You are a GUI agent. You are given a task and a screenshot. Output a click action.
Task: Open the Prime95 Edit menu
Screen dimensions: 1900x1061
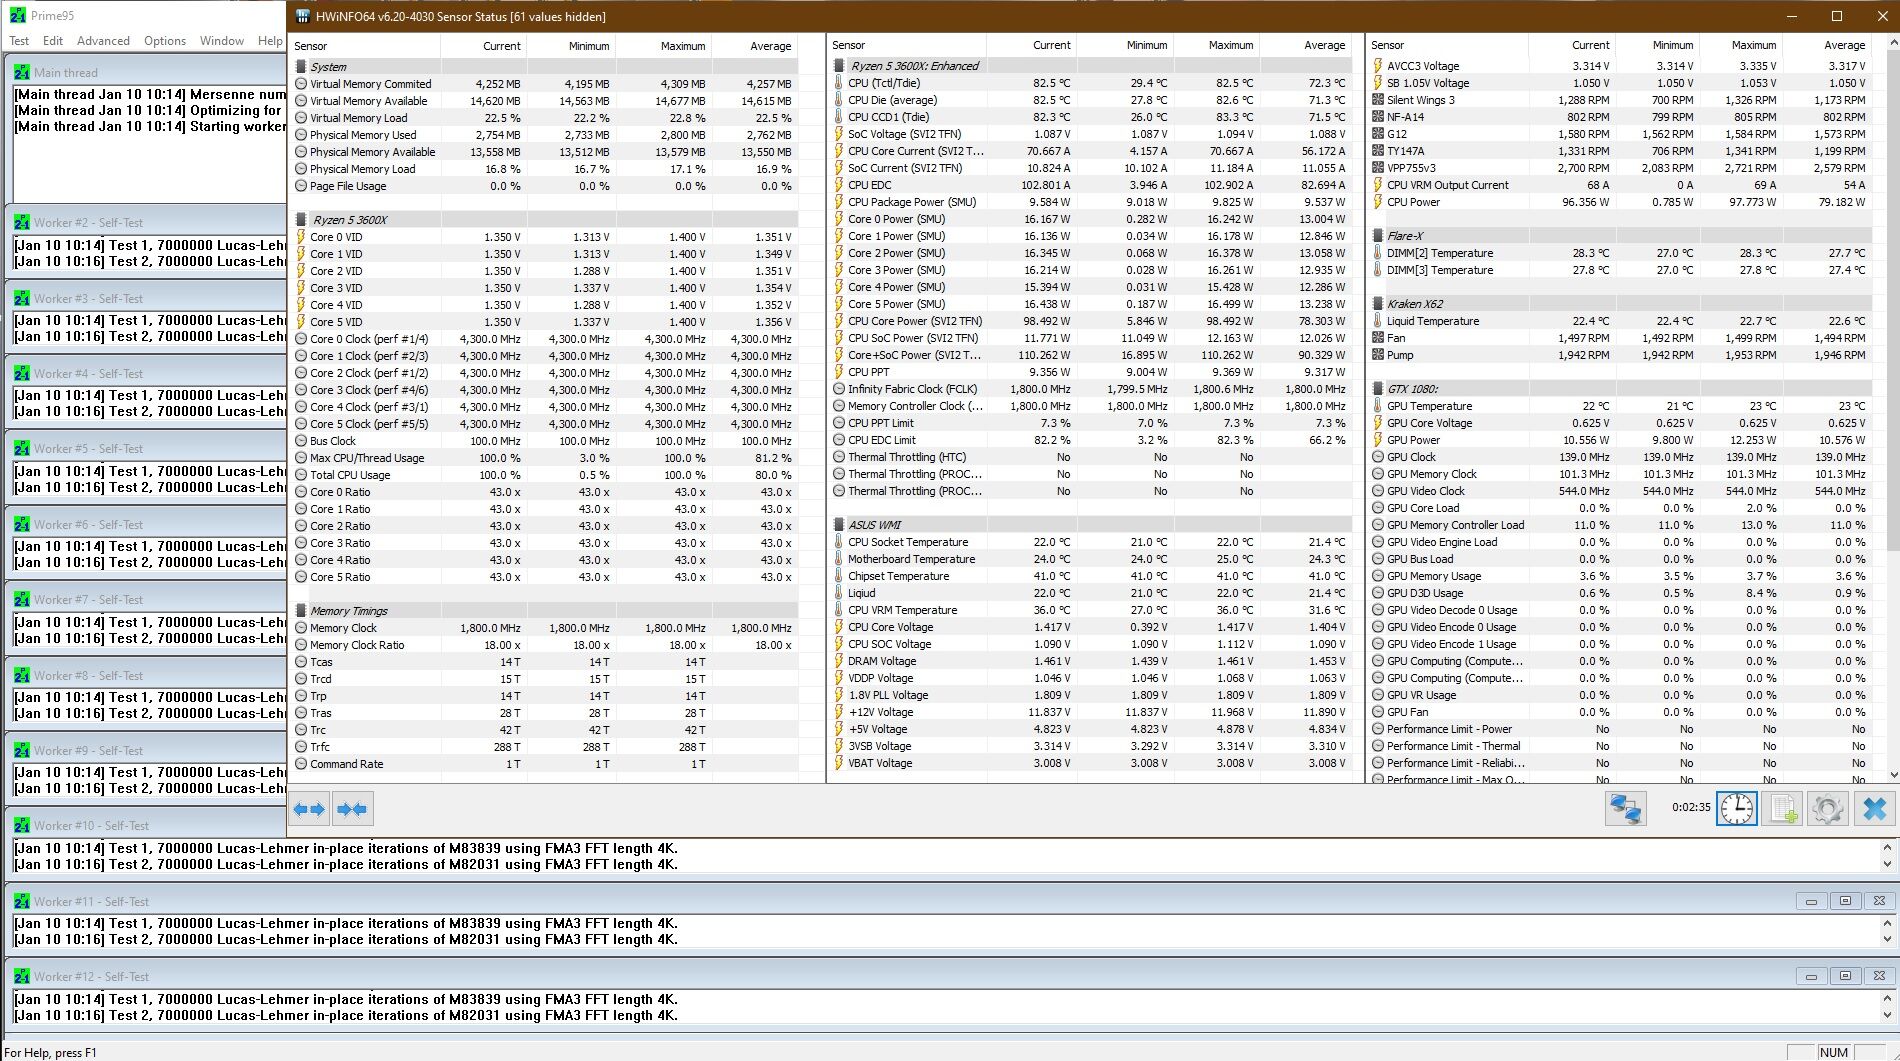coord(53,41)
